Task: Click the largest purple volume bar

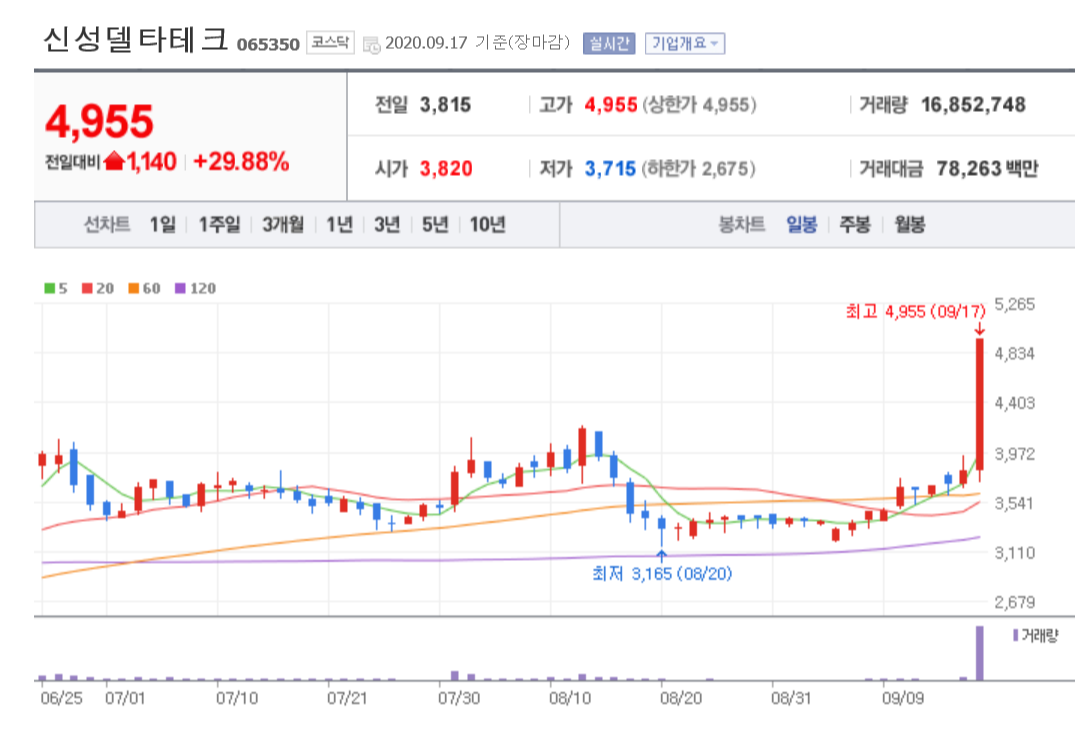Action: coord(980,653)
